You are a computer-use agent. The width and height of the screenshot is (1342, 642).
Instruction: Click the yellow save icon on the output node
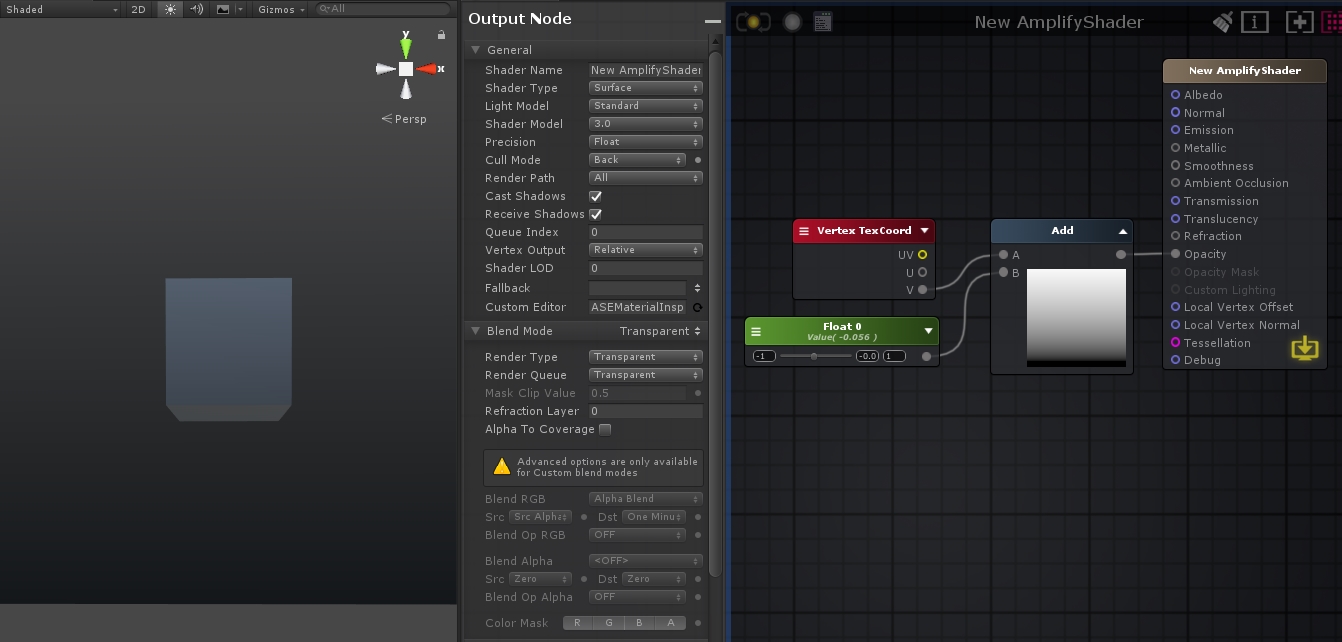point(1305,348)
